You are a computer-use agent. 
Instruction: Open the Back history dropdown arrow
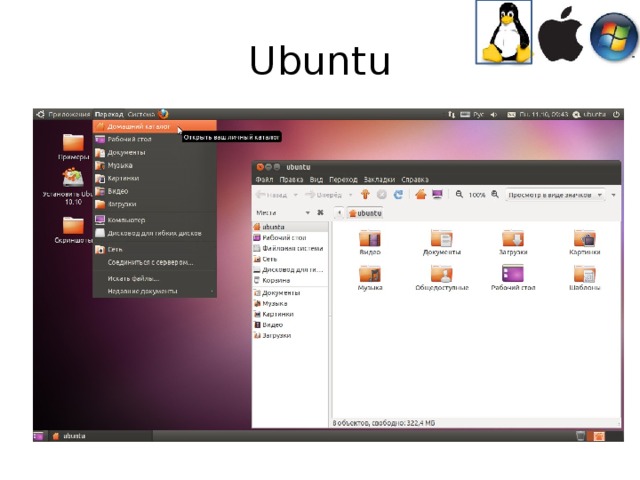[296, 195]
